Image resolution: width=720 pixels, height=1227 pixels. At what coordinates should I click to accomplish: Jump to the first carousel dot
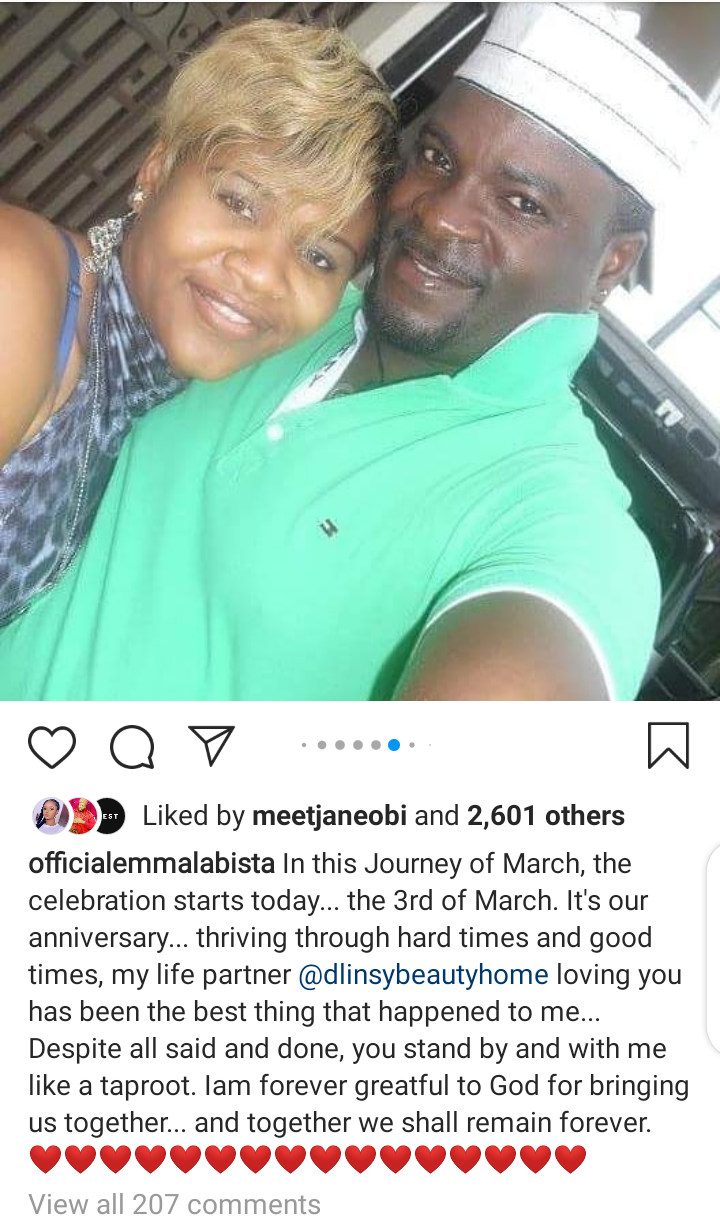click(304, 745)
